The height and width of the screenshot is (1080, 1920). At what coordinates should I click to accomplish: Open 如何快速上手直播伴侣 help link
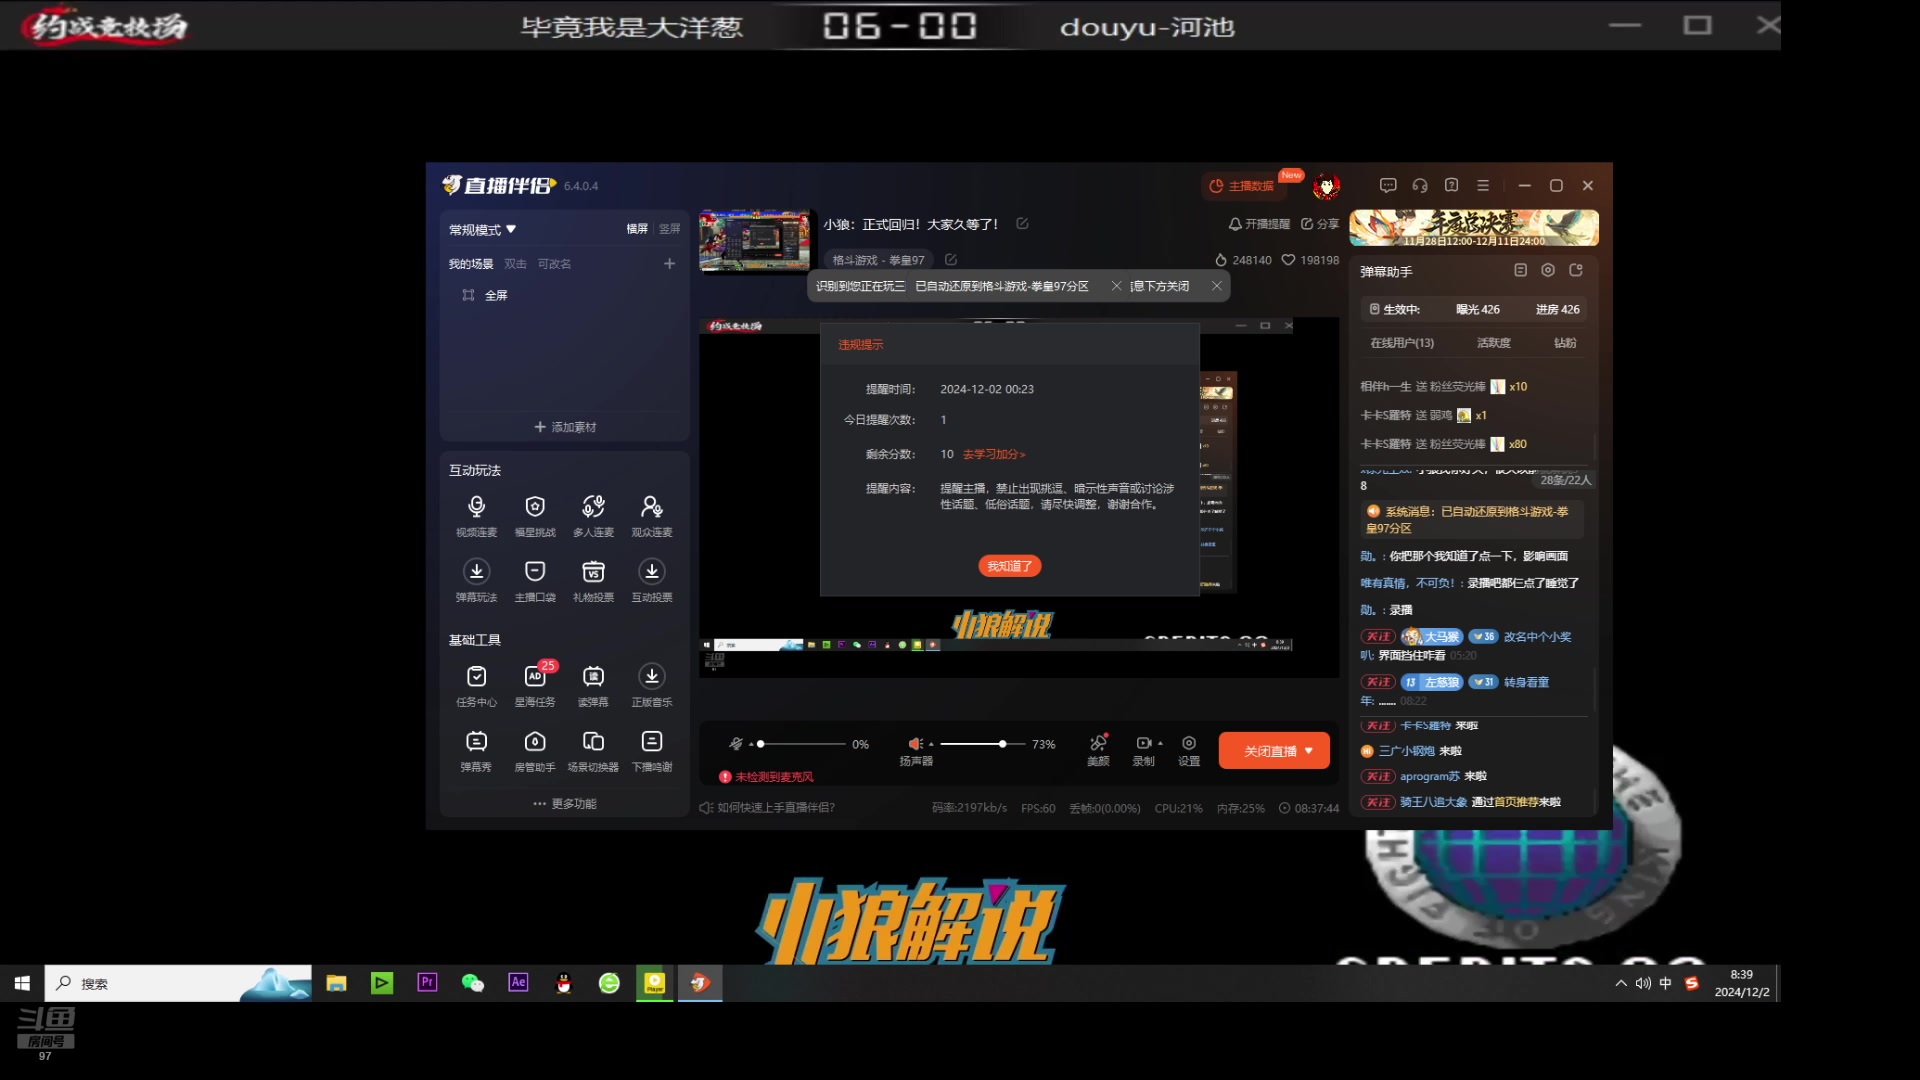767,808
